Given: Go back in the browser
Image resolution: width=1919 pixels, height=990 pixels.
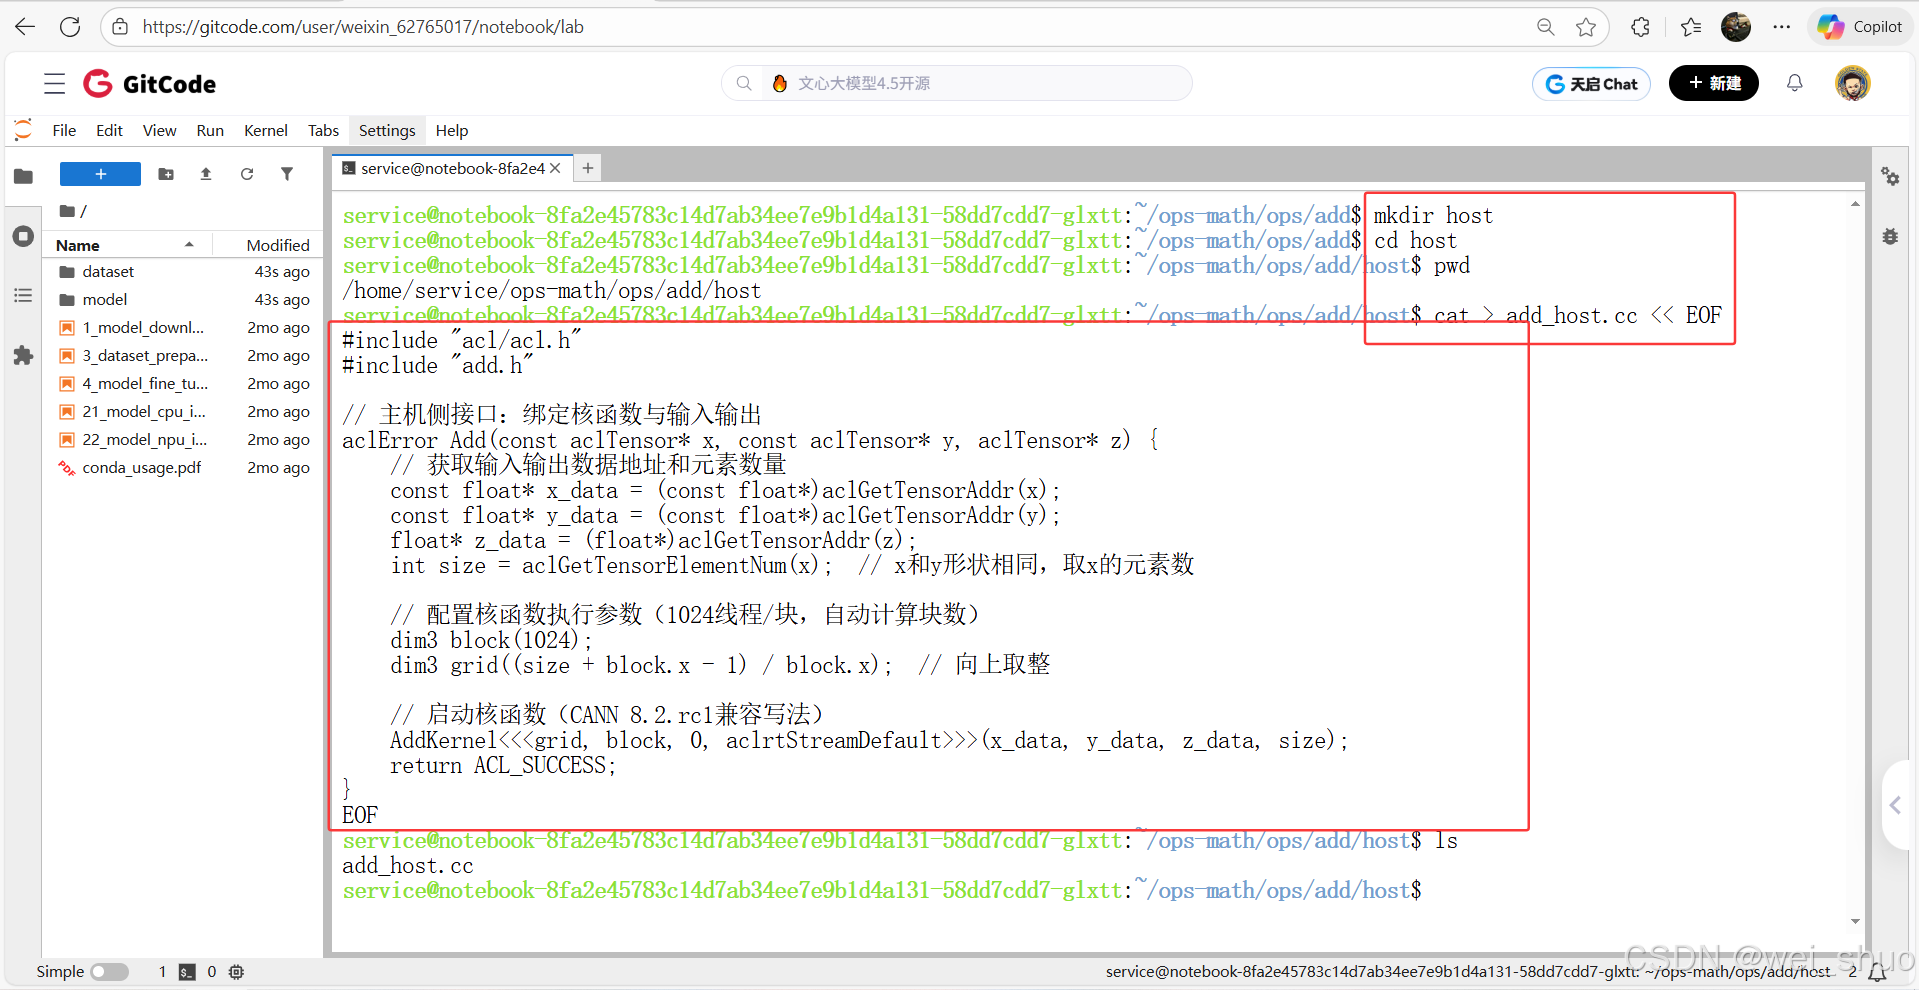Looking at the screenshot, I should click(25, 27).
